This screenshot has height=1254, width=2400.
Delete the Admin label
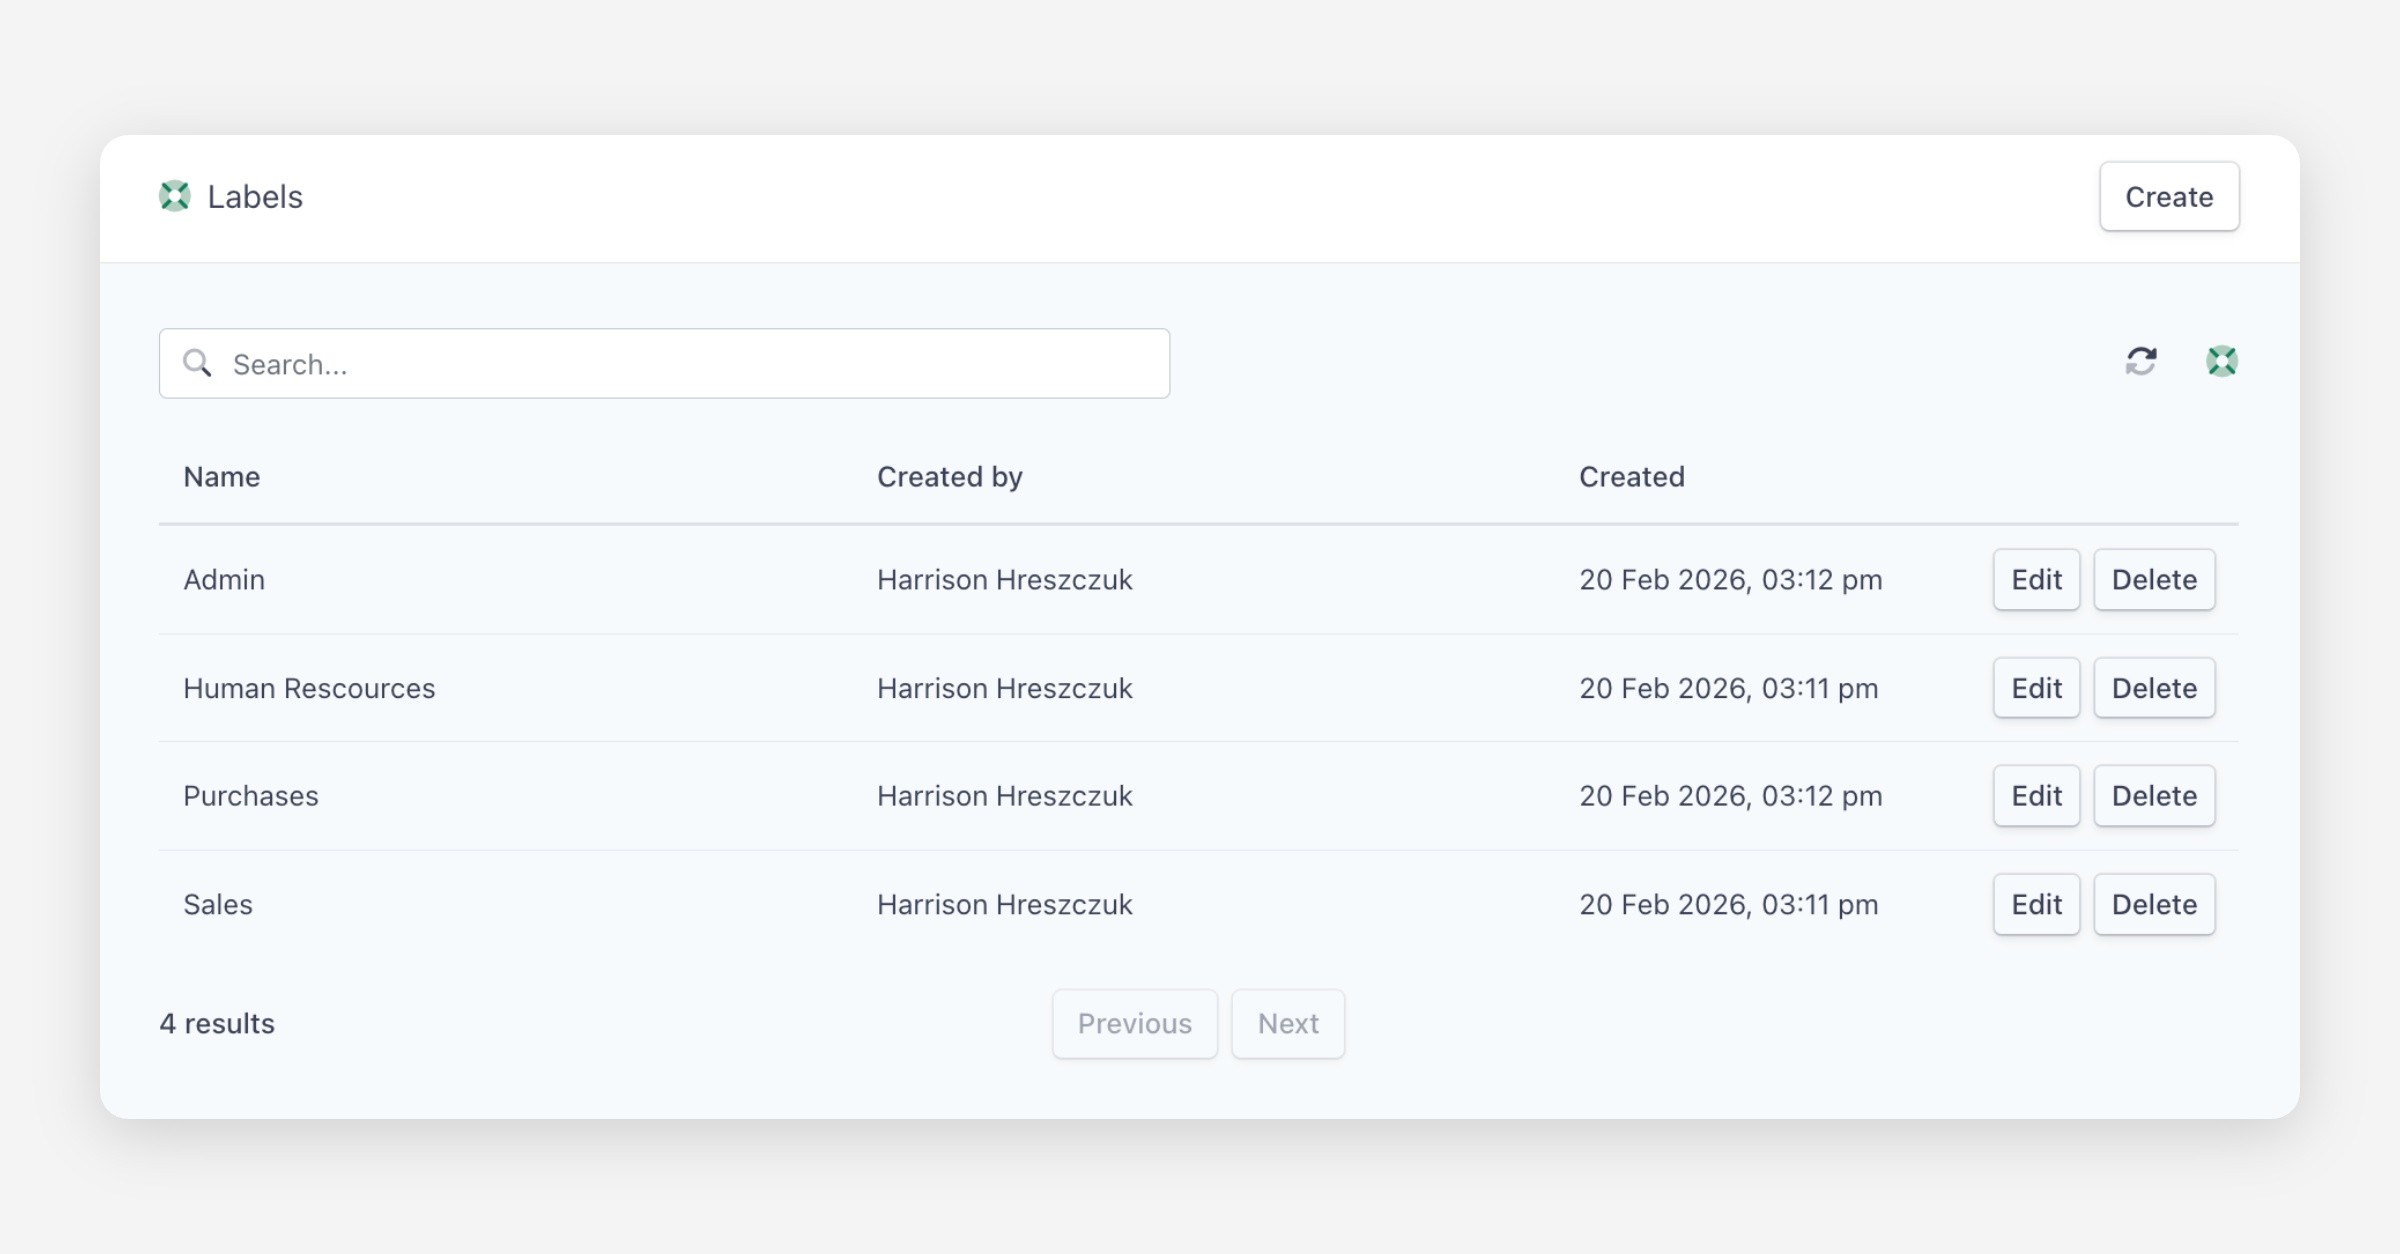[x=2154, y=580]
